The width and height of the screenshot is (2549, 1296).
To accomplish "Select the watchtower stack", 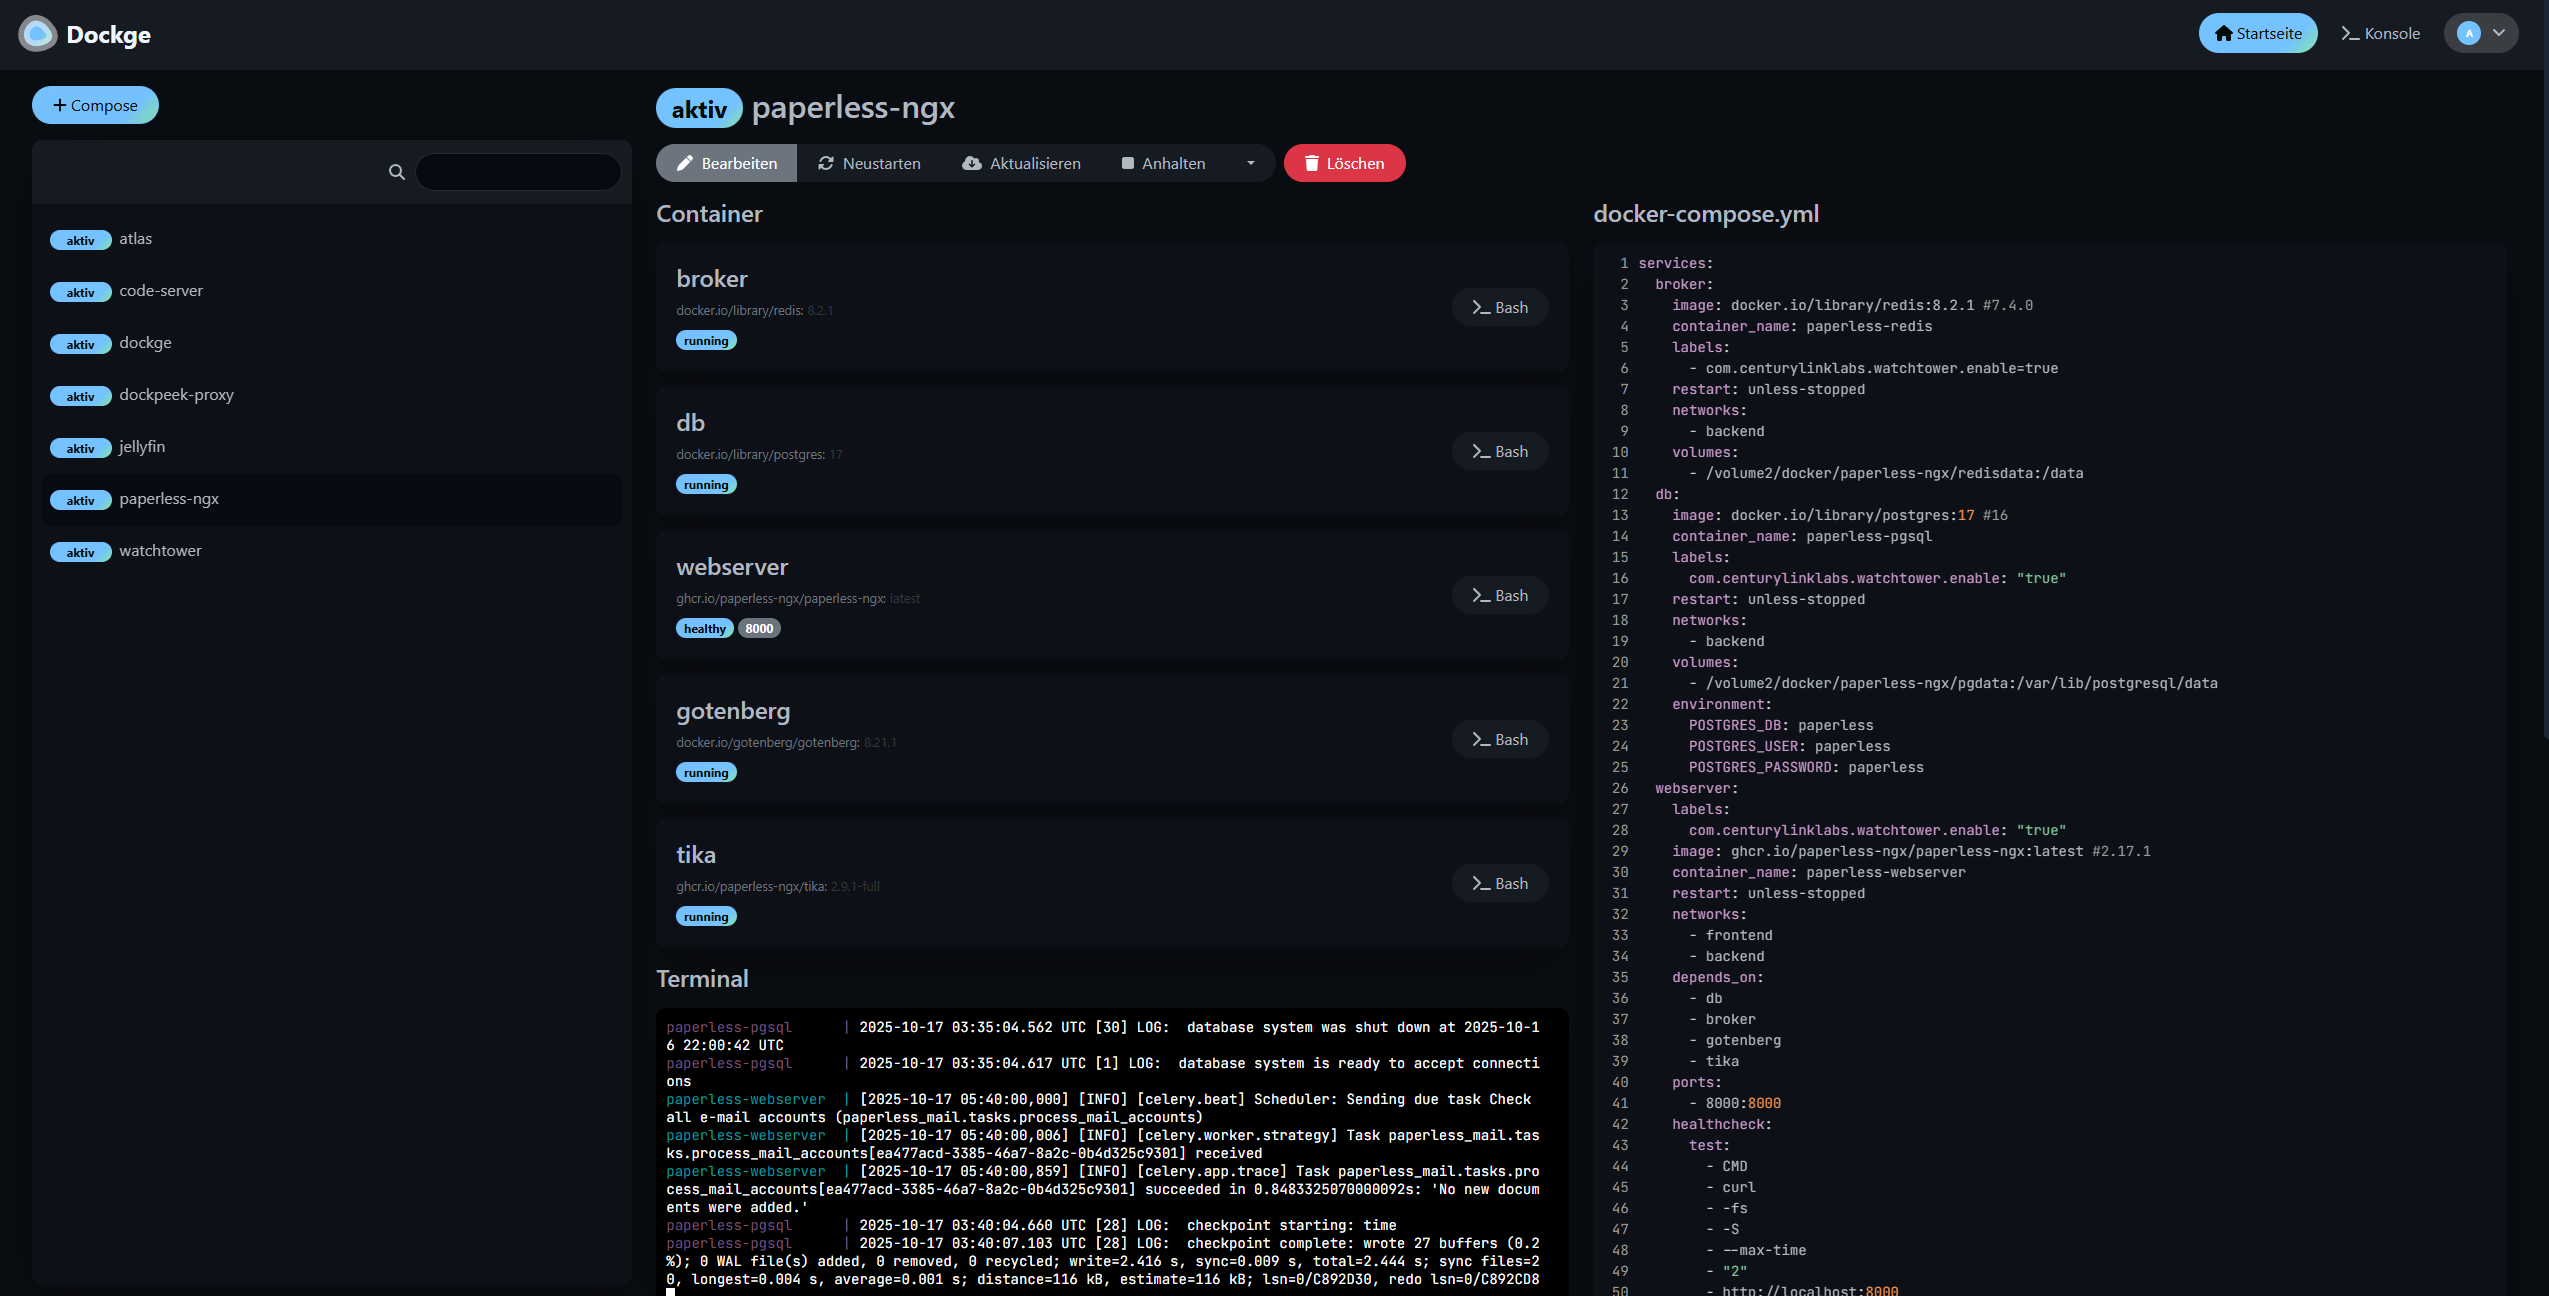I will point(160,551).
